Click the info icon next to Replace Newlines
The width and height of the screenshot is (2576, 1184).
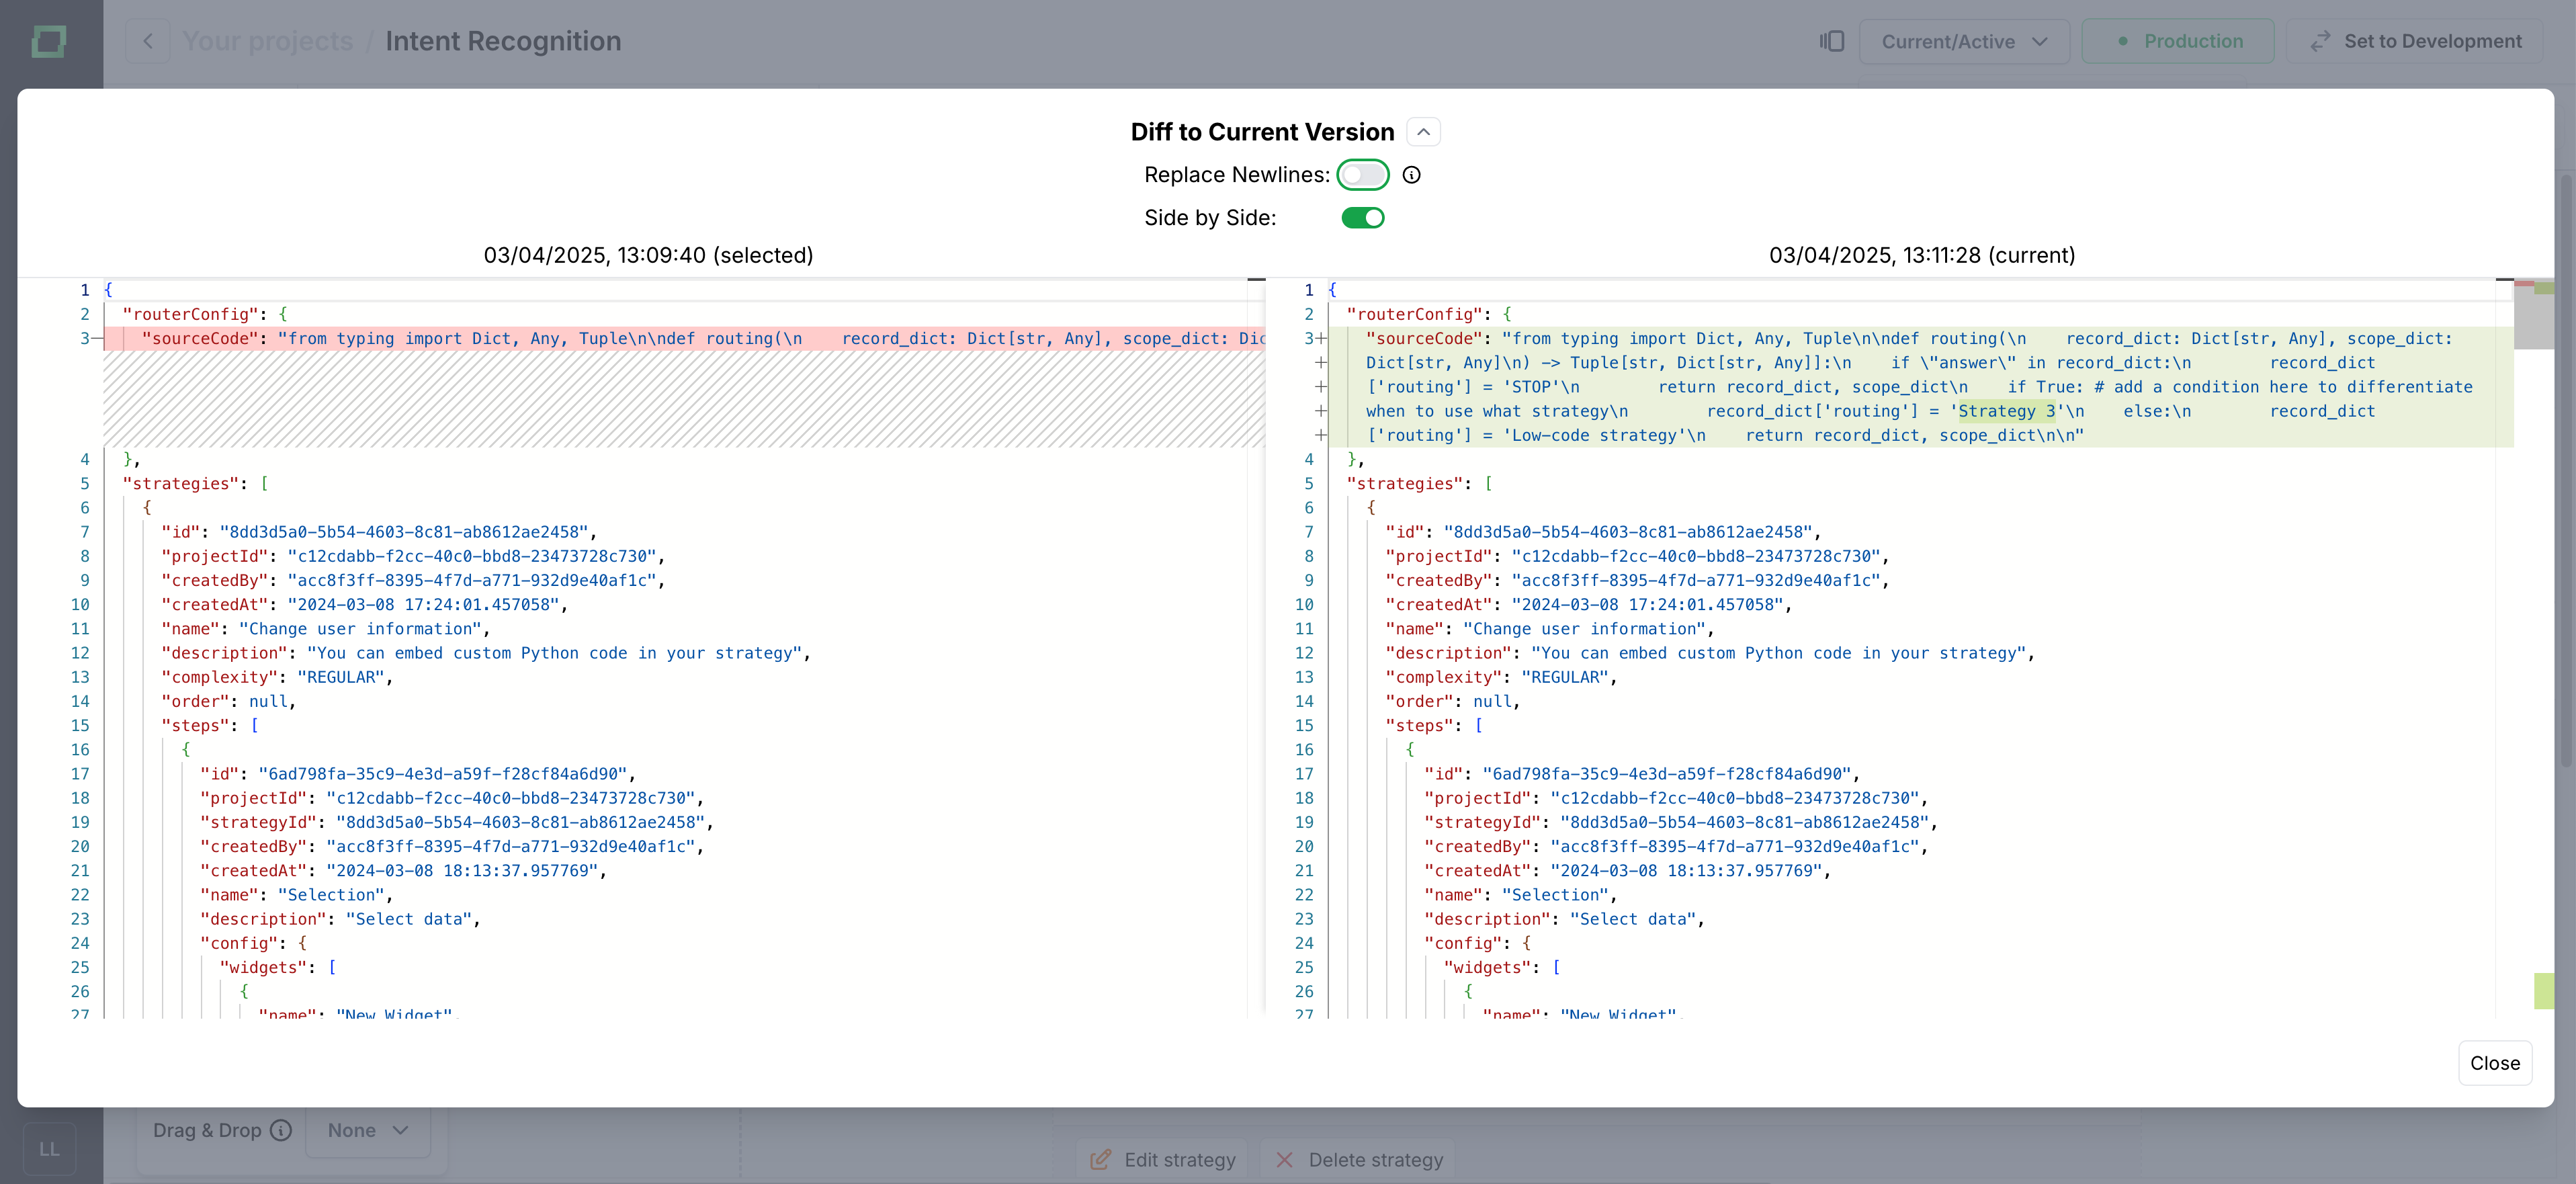(1411, 175)
